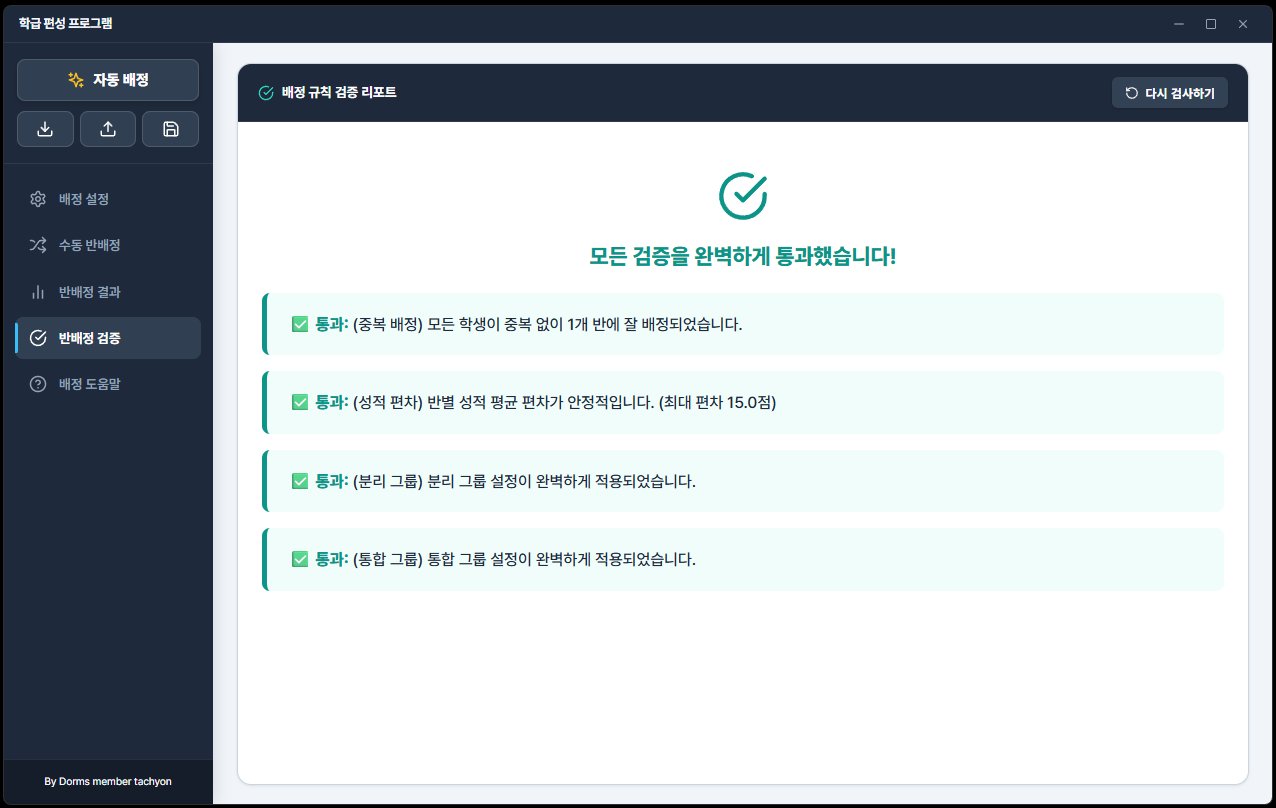Click the green checkbox on 분리 그룹 row
The width and height of the screenshot is (1276, 808).
[299, 481]
